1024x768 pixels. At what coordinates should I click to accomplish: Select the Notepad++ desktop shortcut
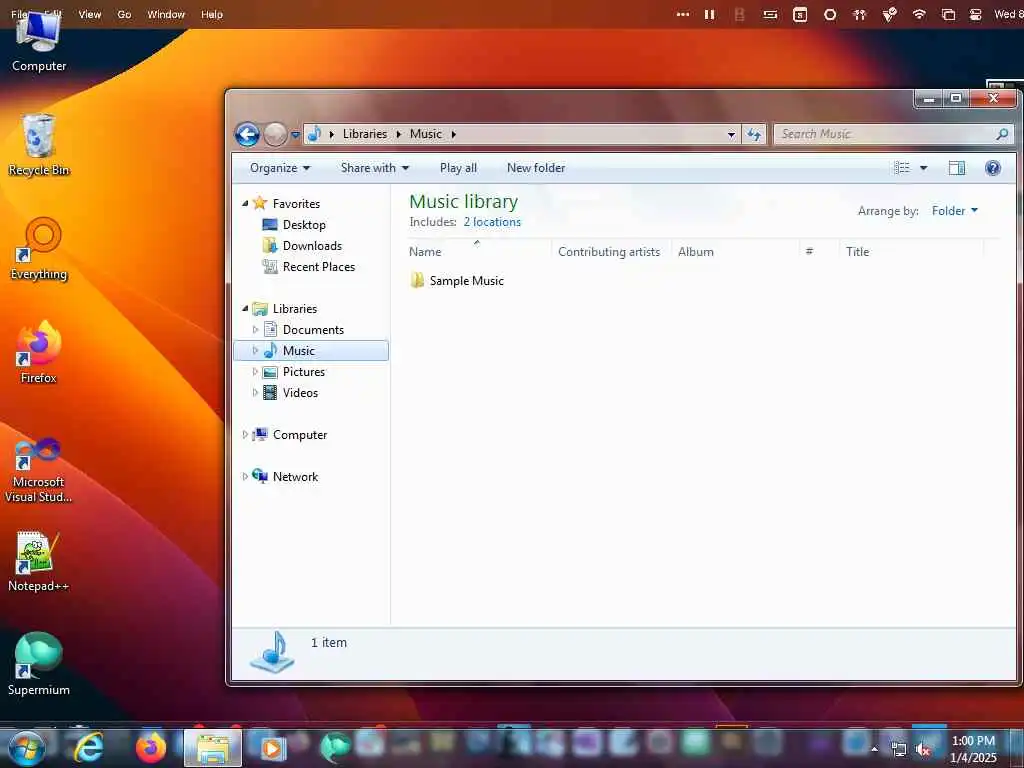coord(39,562)
